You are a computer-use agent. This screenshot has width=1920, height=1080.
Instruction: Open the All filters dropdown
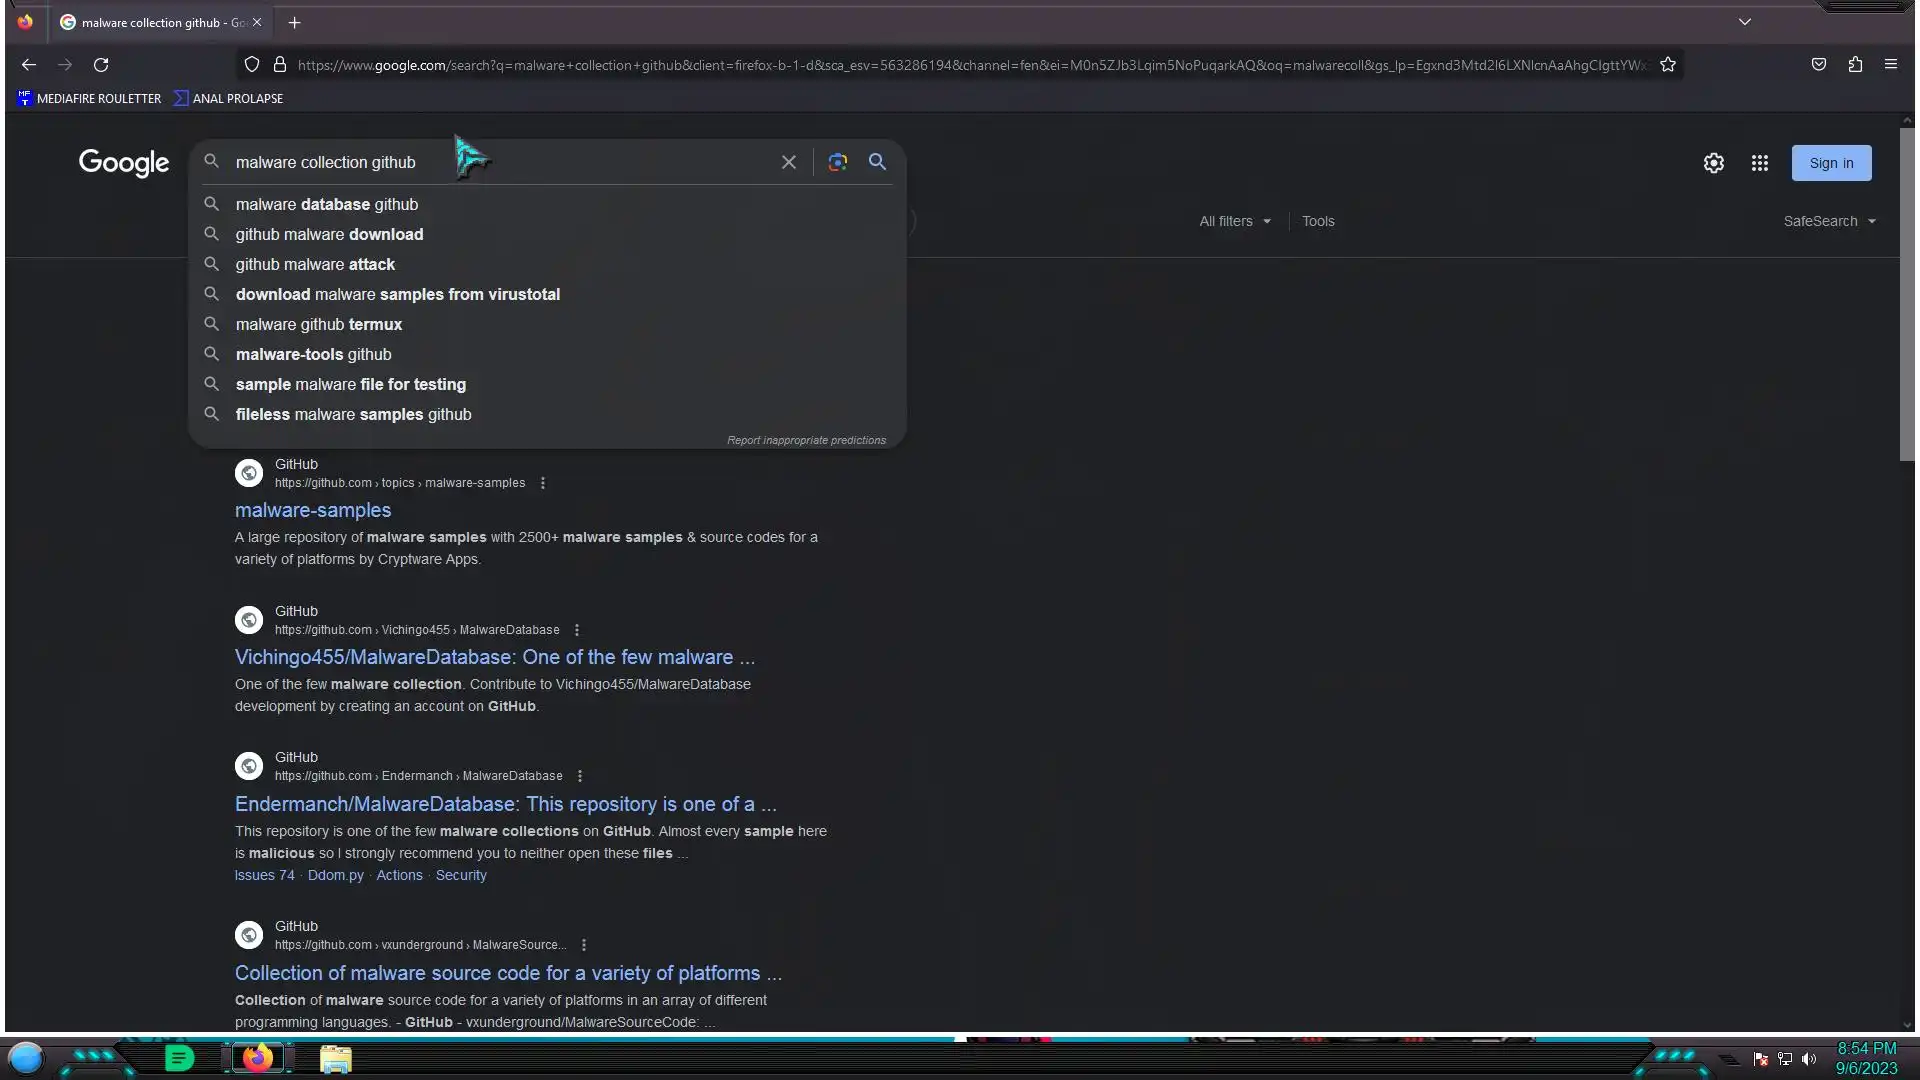(x=1235, y=221)
